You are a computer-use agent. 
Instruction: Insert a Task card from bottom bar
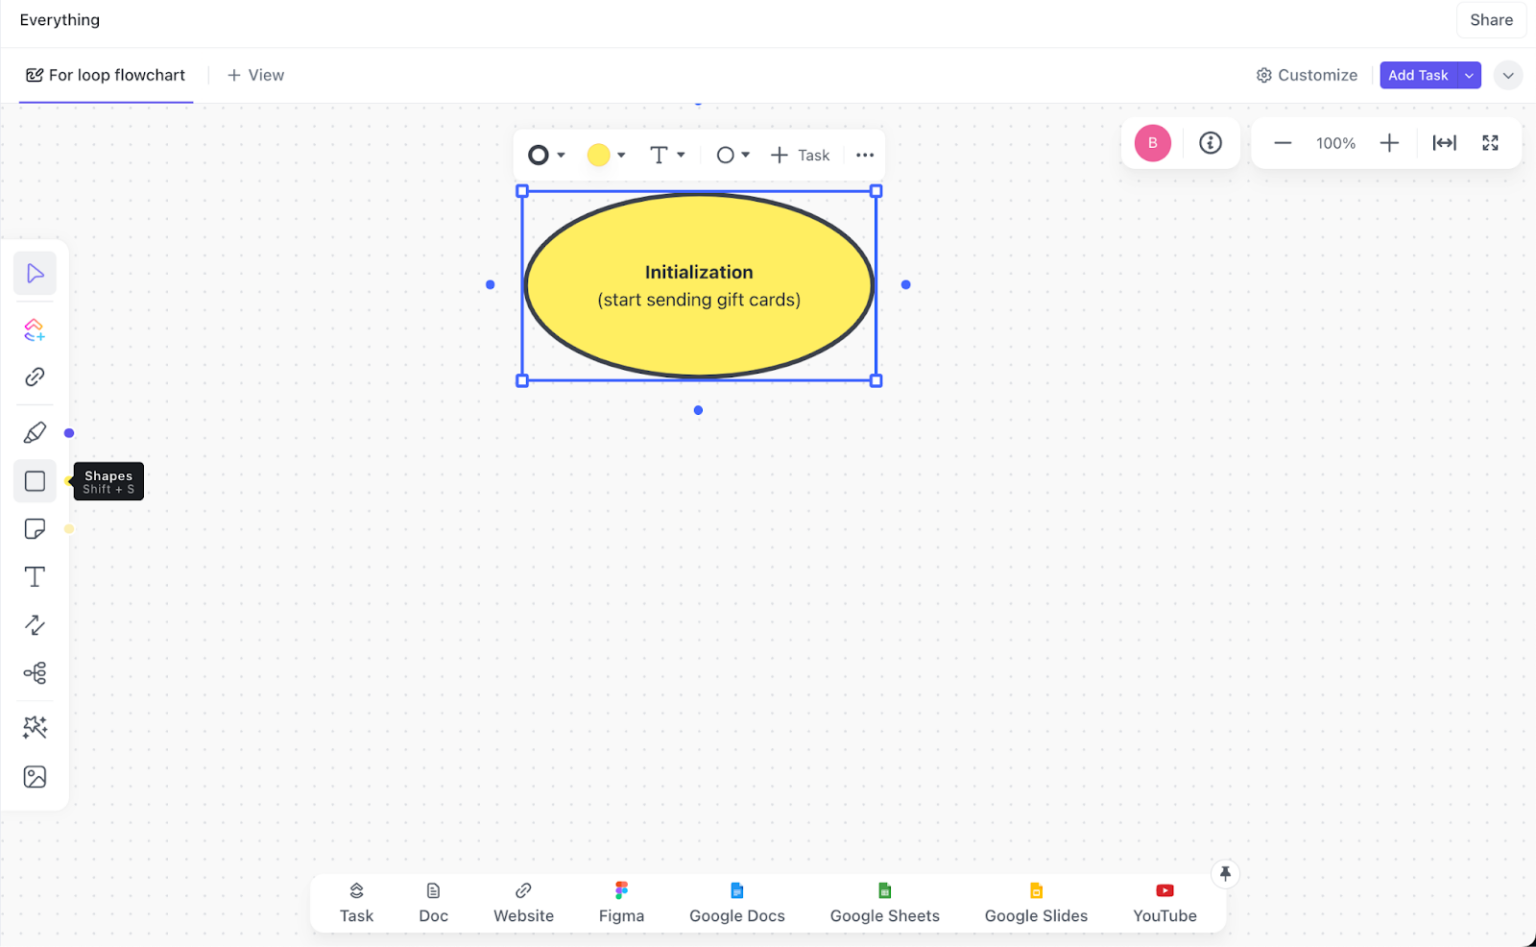356,903
